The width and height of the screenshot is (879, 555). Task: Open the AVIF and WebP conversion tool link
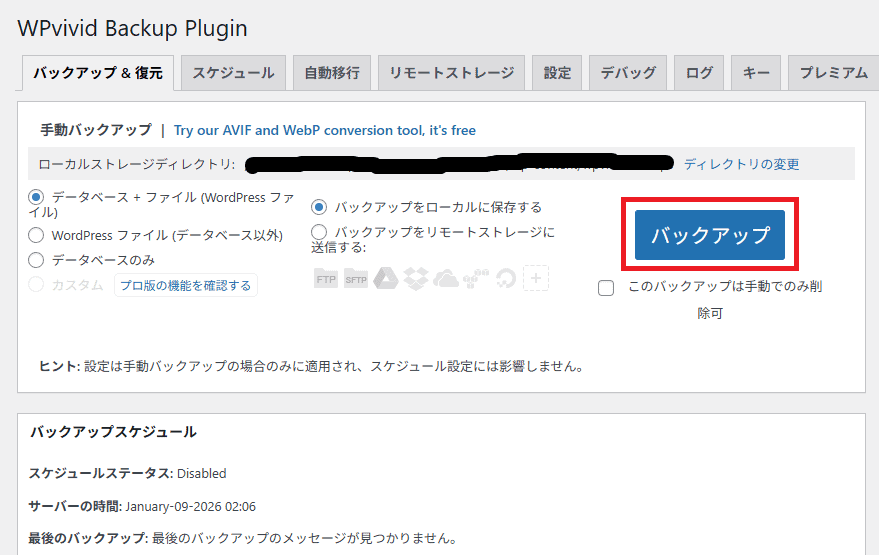click(x=325, y=130)
